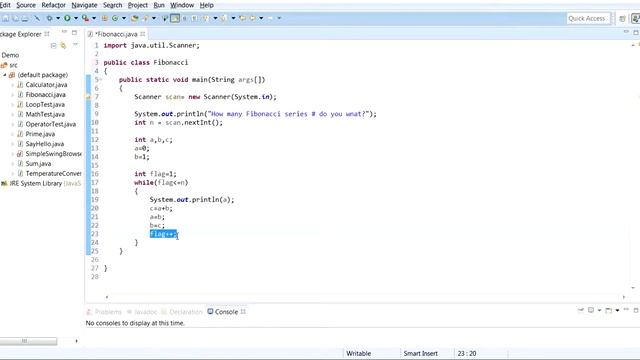Run the program with green Run icon
The width and height of the screenshot is (640, 360).
[x=67, y=18]
